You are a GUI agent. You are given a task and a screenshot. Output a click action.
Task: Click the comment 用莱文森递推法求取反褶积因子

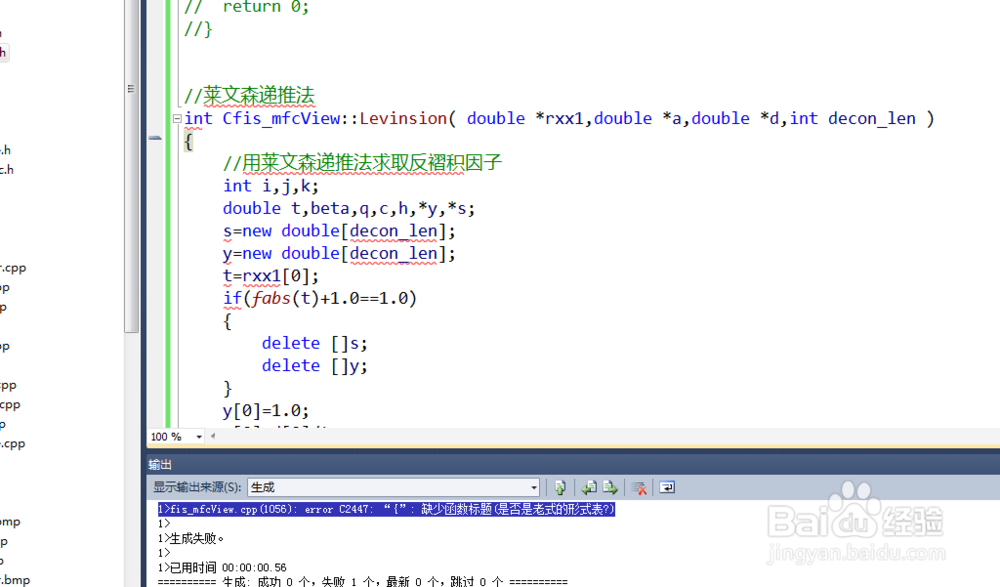[362, 163]
